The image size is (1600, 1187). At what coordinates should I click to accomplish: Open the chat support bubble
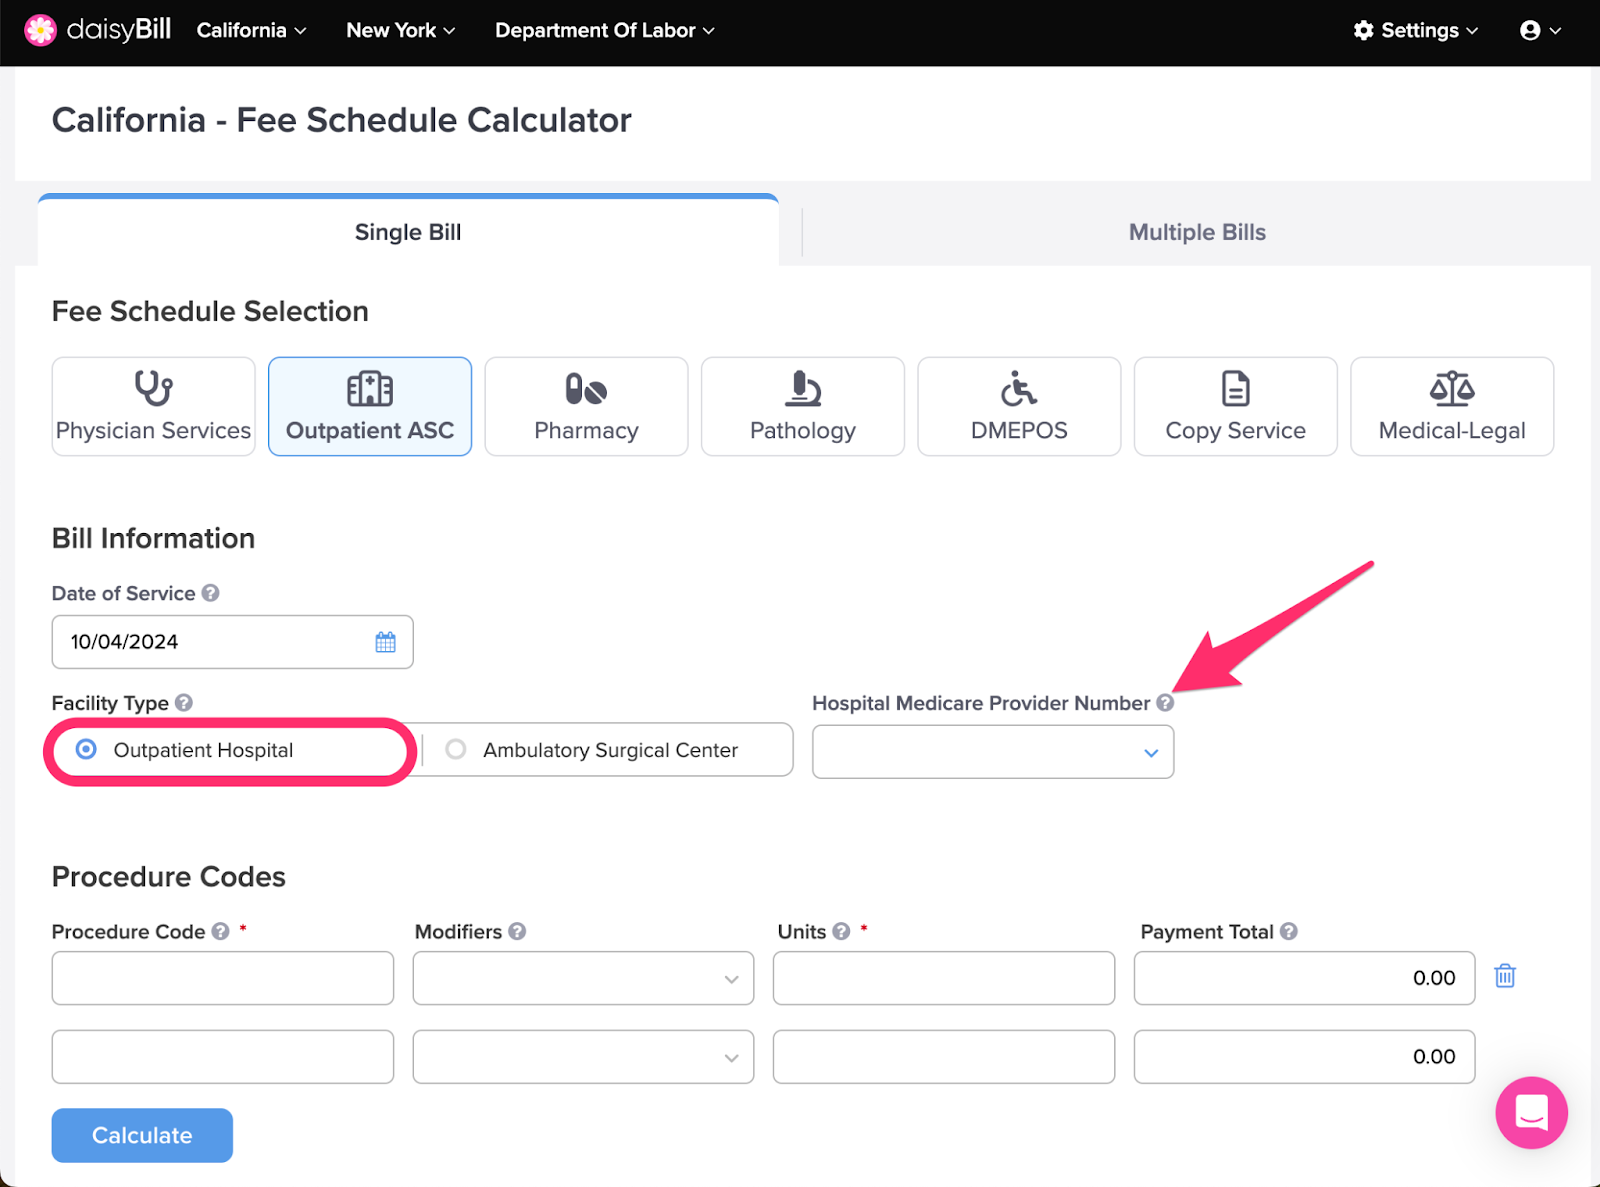click(1531, 1112)
